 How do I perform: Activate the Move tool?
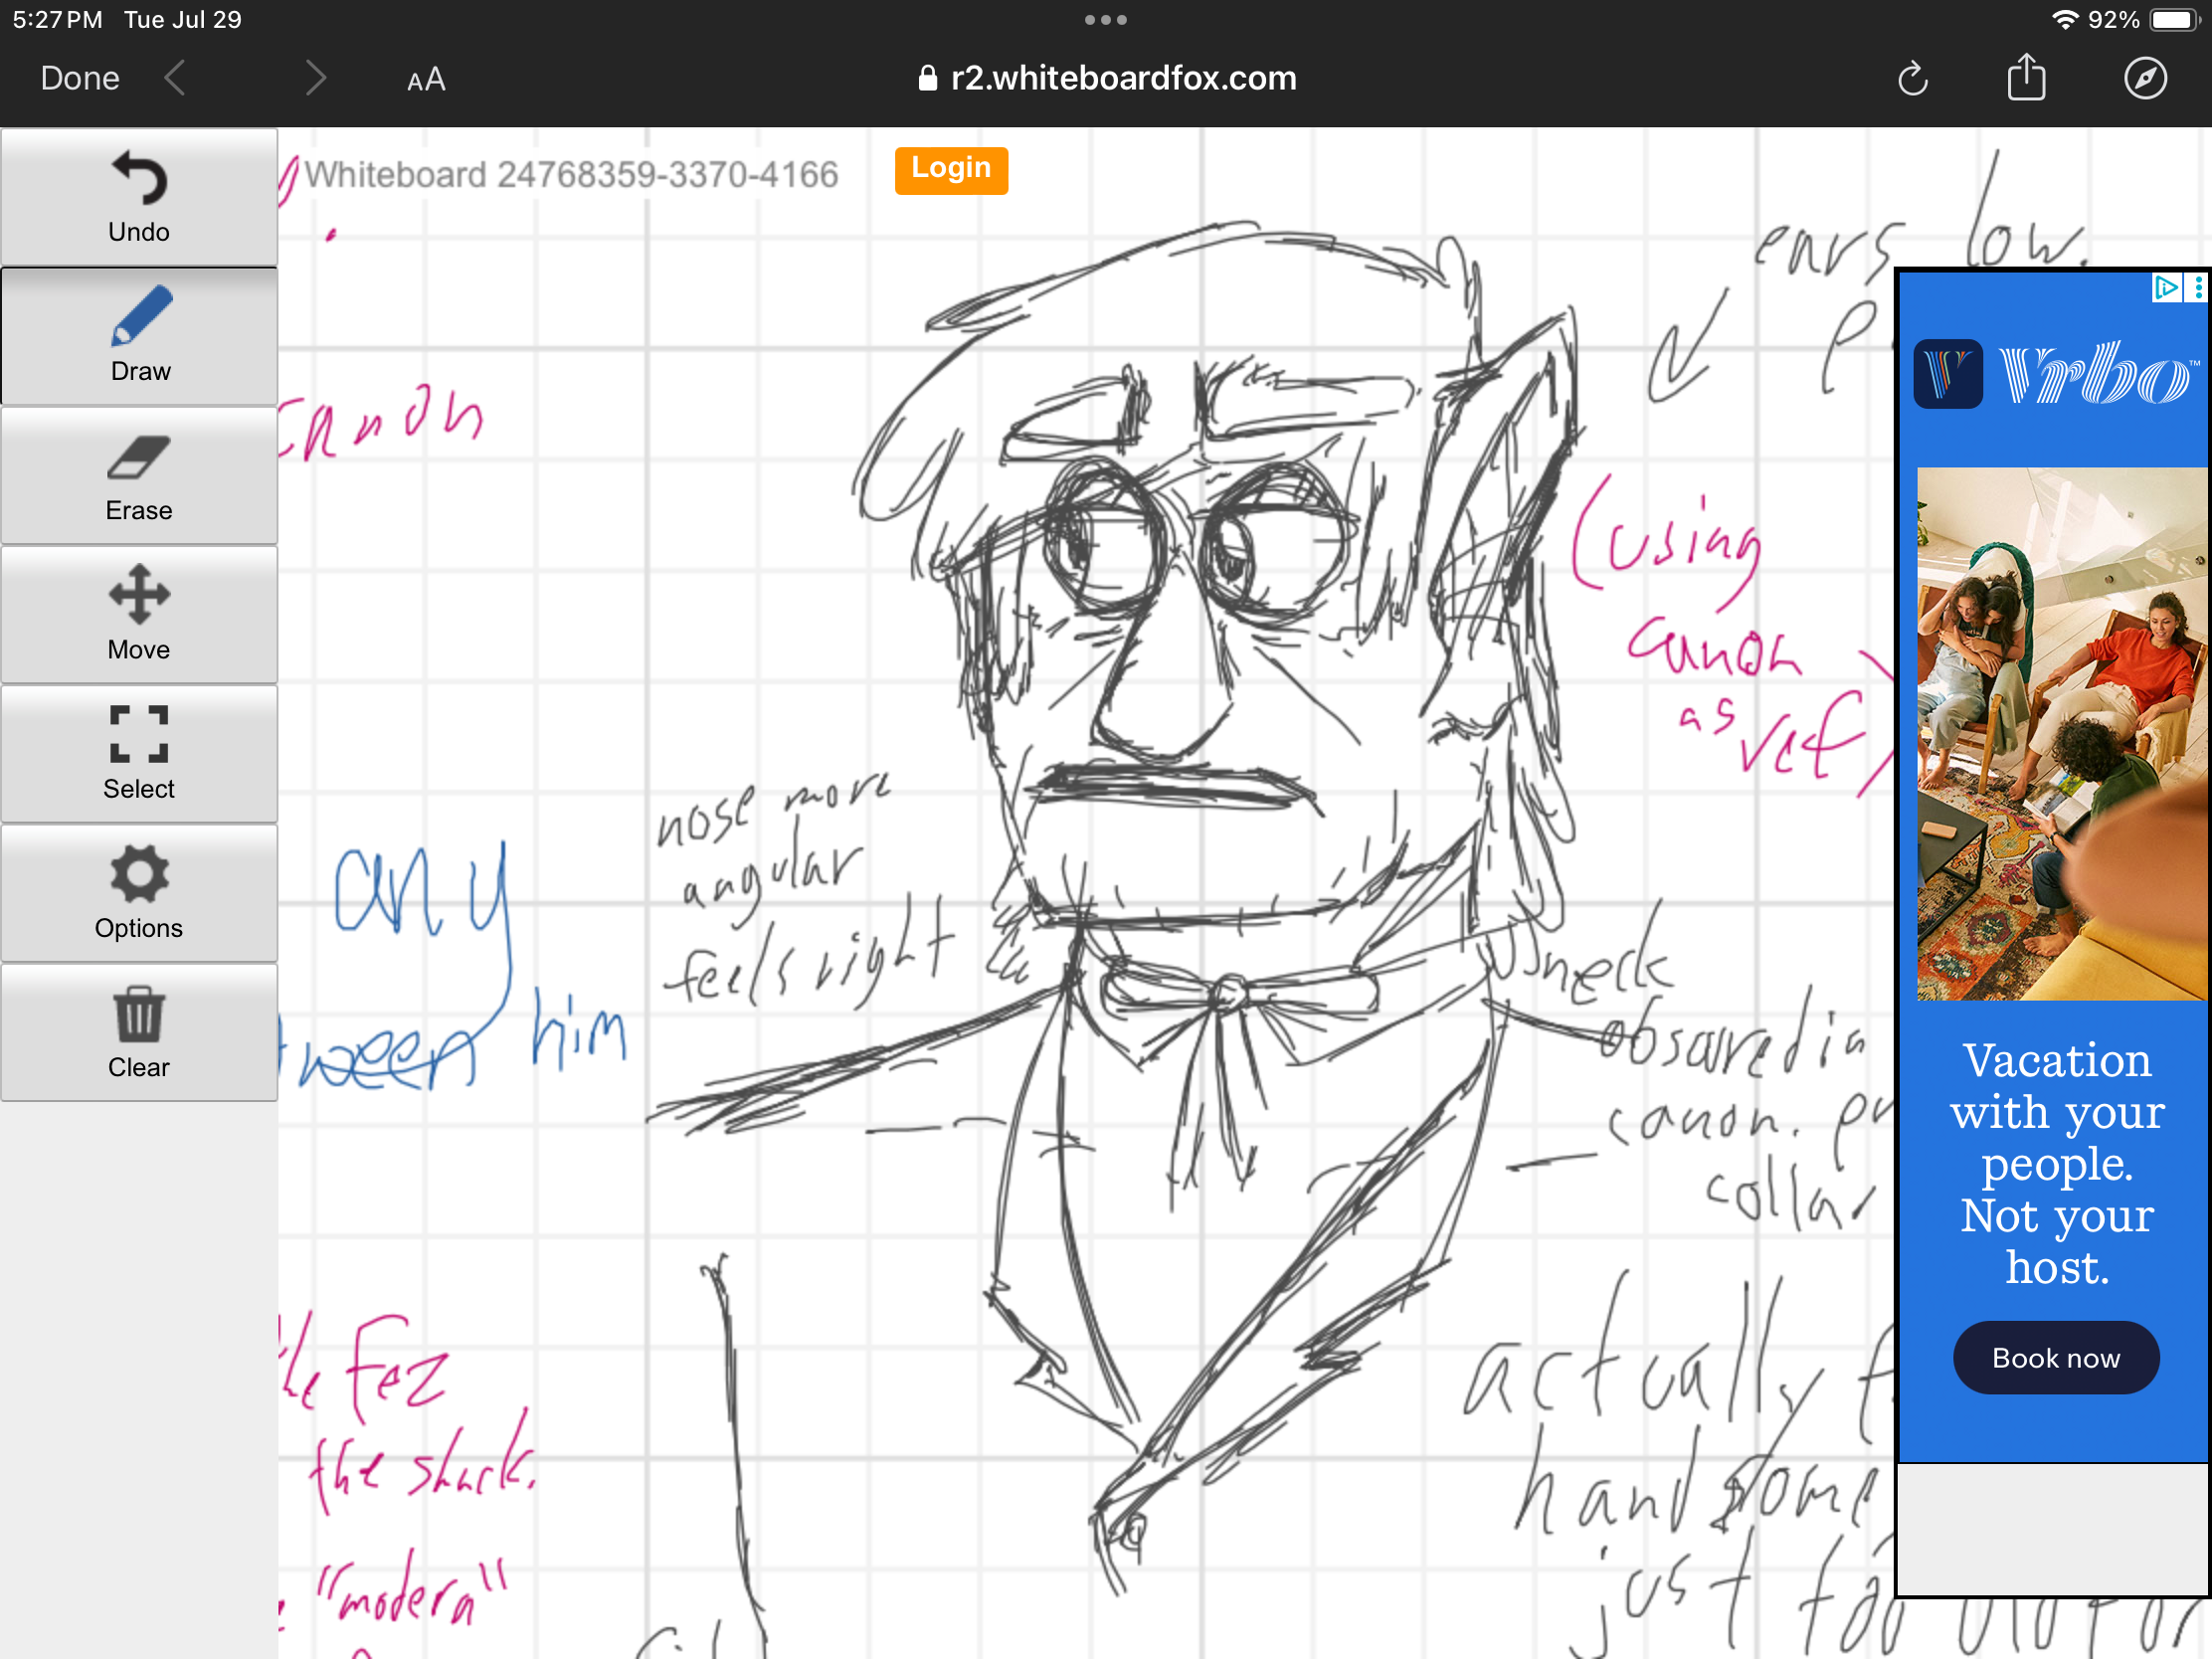click(139, 615)
